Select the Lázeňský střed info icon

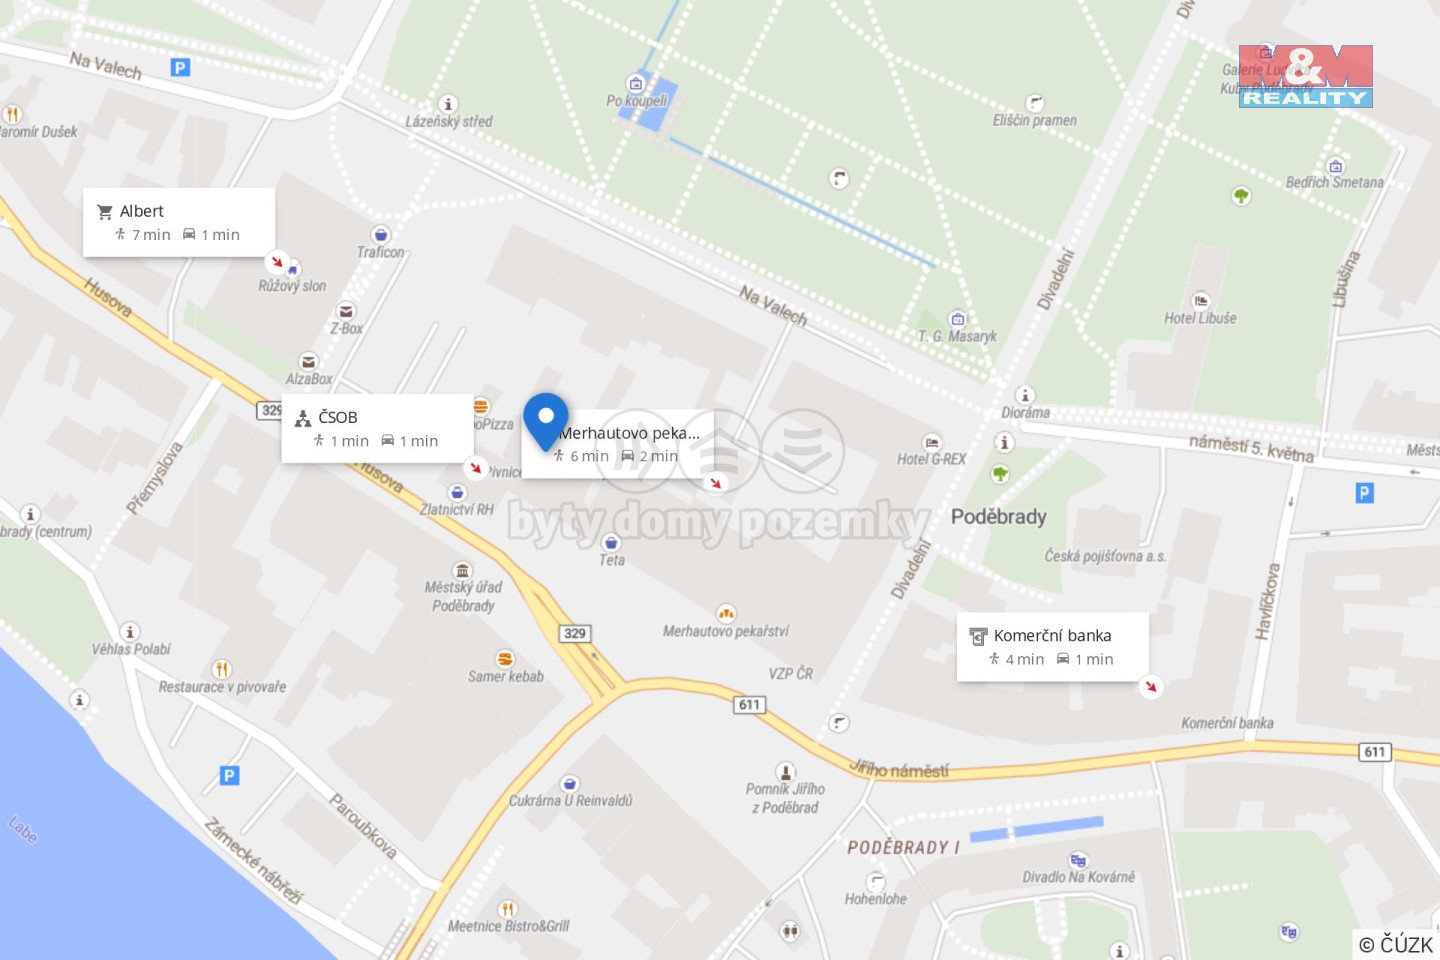(x=449, y=103)
